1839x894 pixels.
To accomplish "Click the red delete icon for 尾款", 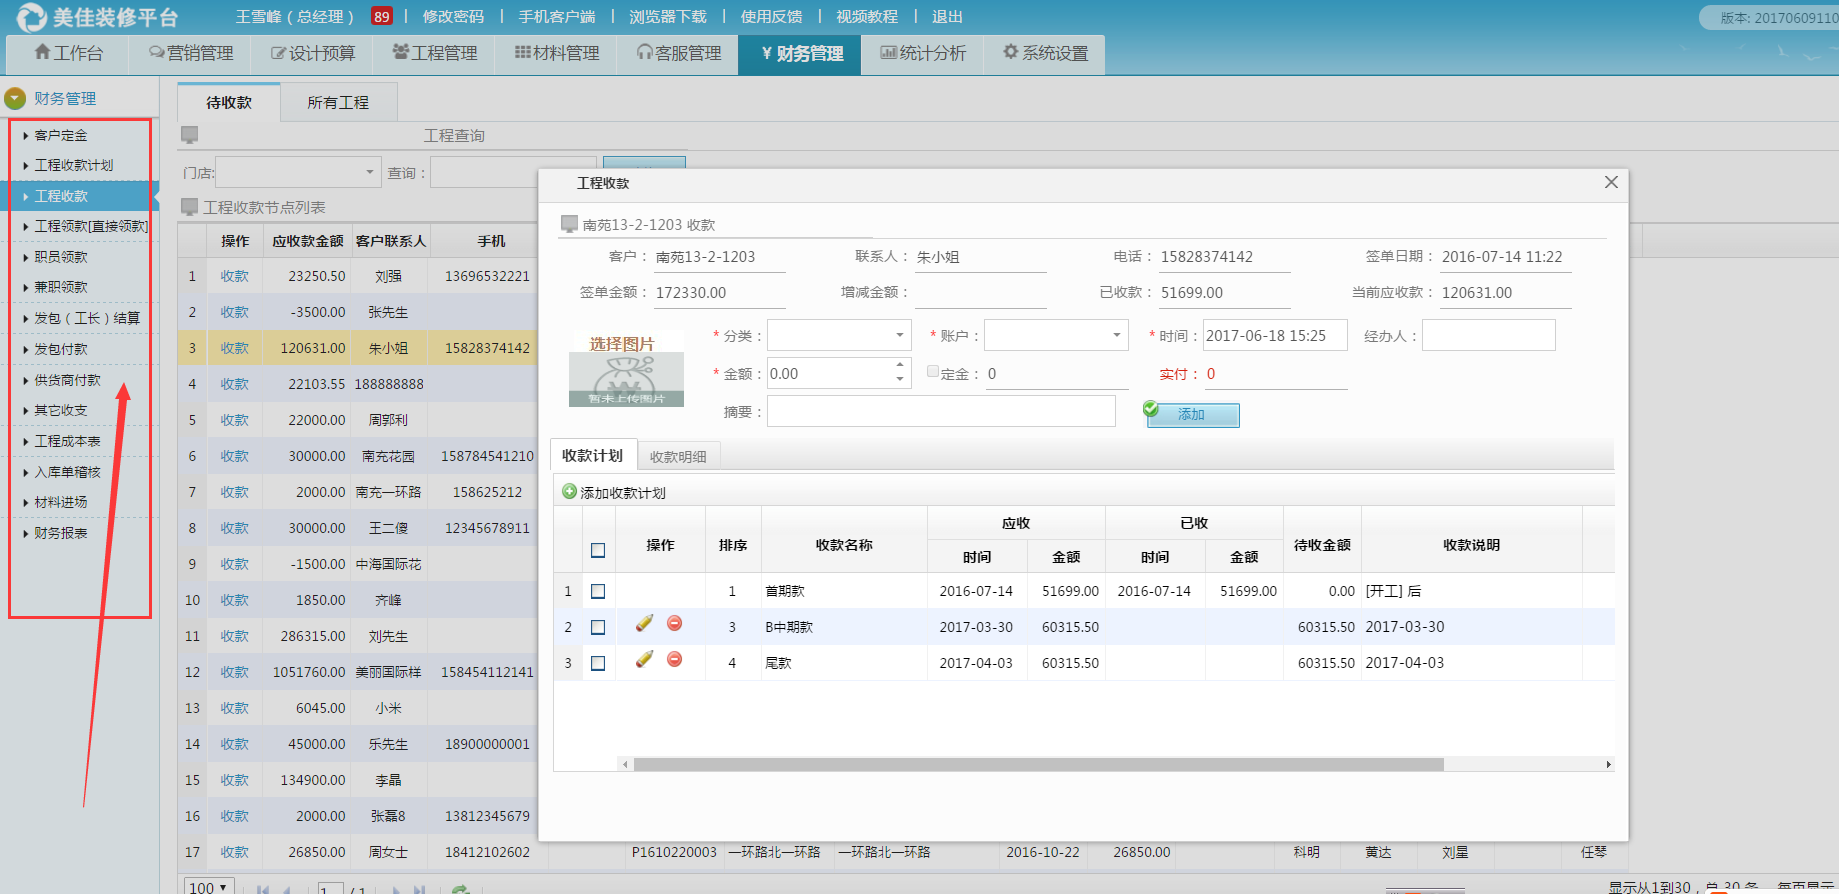I will (x=675, y=660).
